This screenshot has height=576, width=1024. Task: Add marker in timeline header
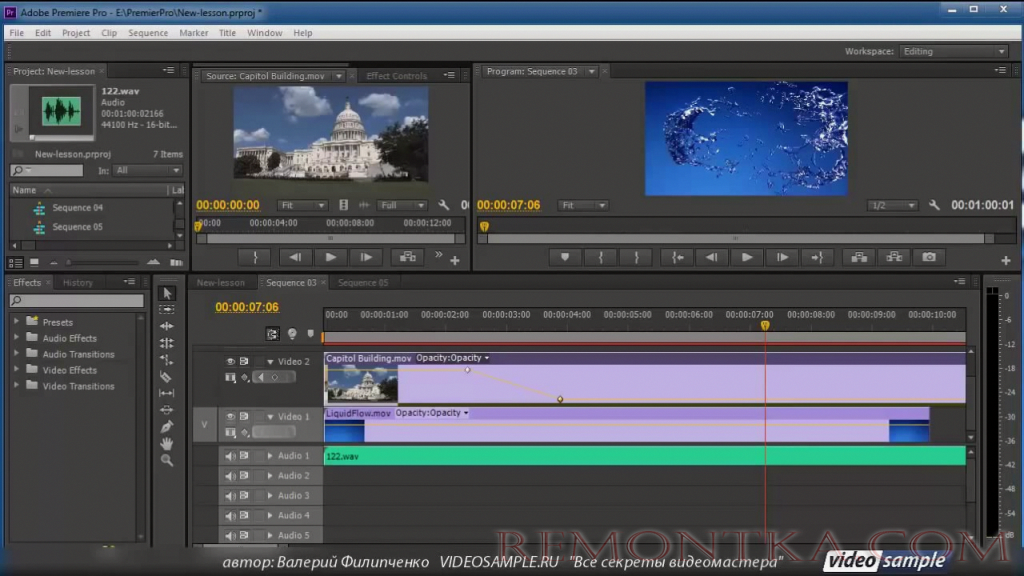[x=310, y=334]
